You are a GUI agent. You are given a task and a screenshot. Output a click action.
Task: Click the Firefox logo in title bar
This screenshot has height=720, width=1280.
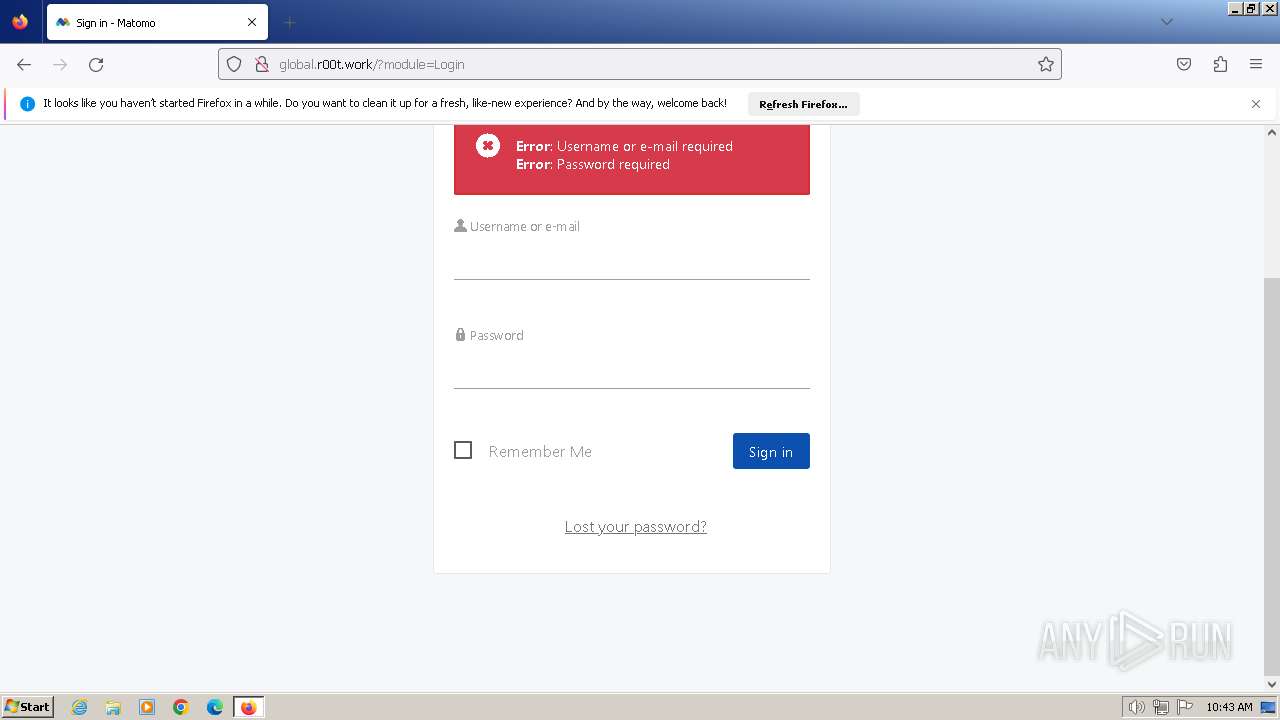click(20, 22)
